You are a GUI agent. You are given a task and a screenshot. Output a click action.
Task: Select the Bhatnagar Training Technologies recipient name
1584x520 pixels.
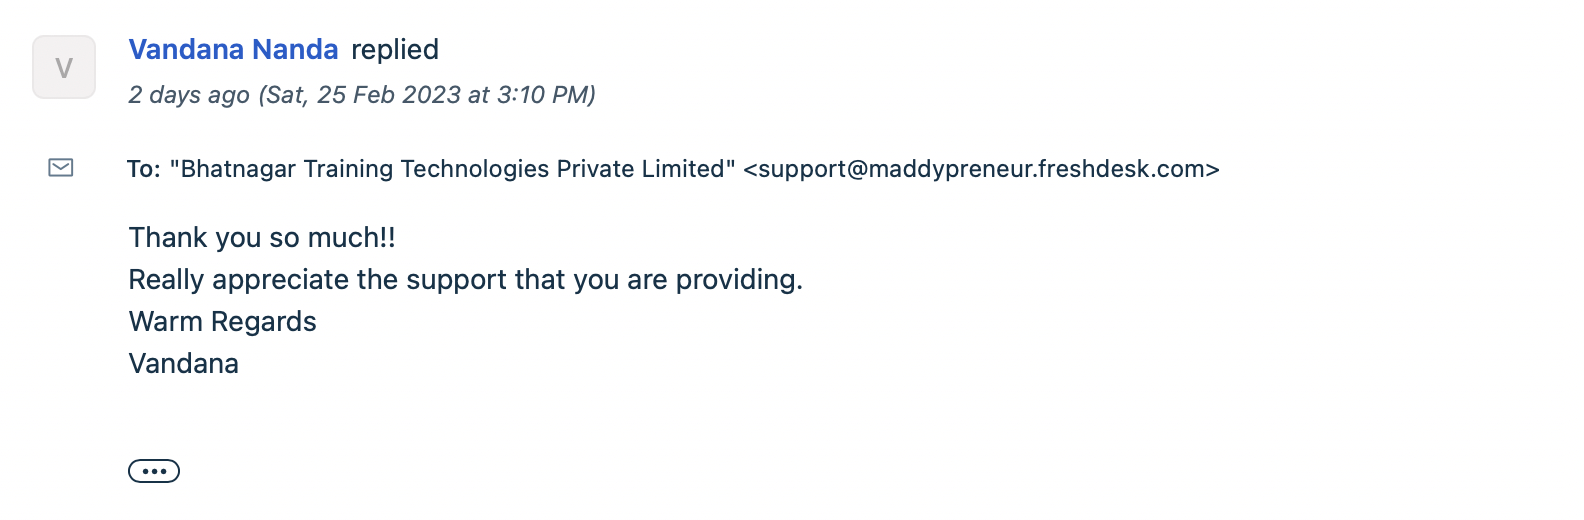[x=452, y=169]
